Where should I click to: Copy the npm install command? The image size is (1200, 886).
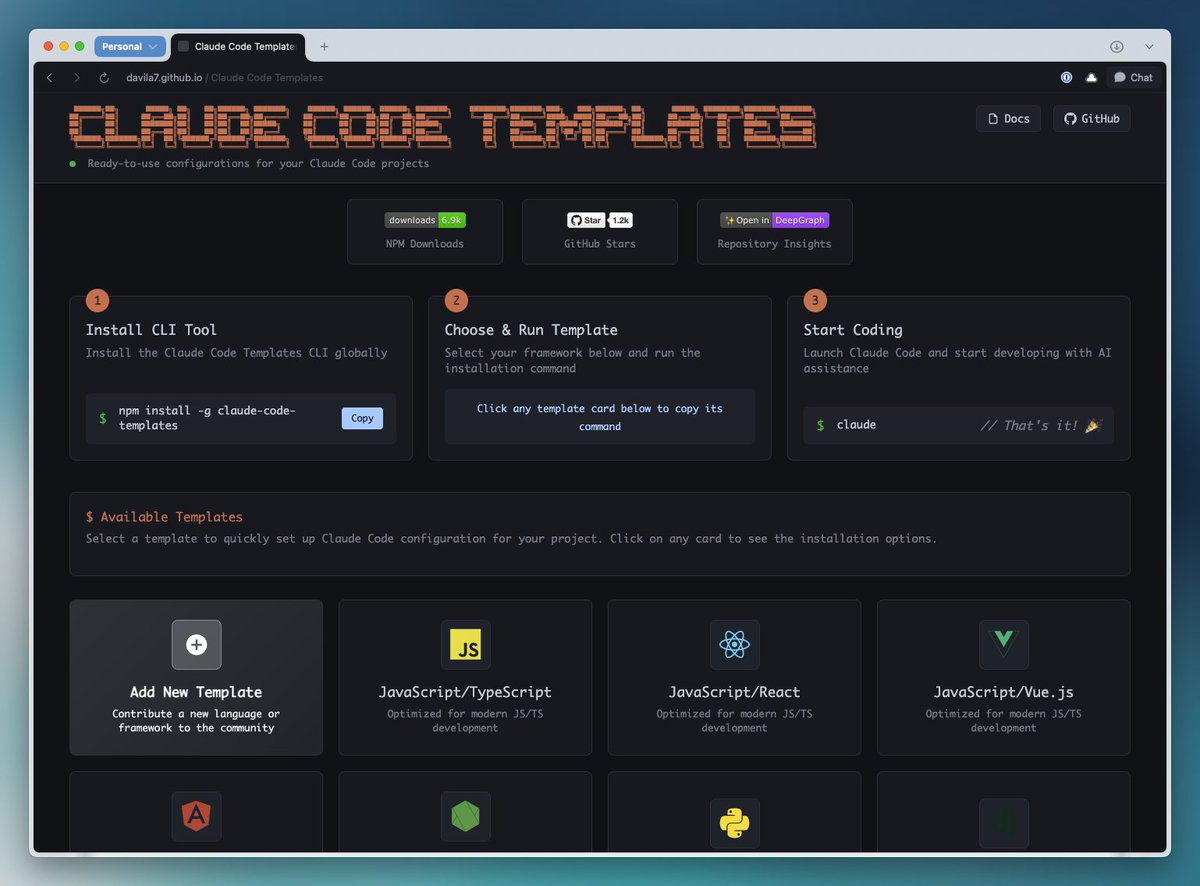click(362, 418)
